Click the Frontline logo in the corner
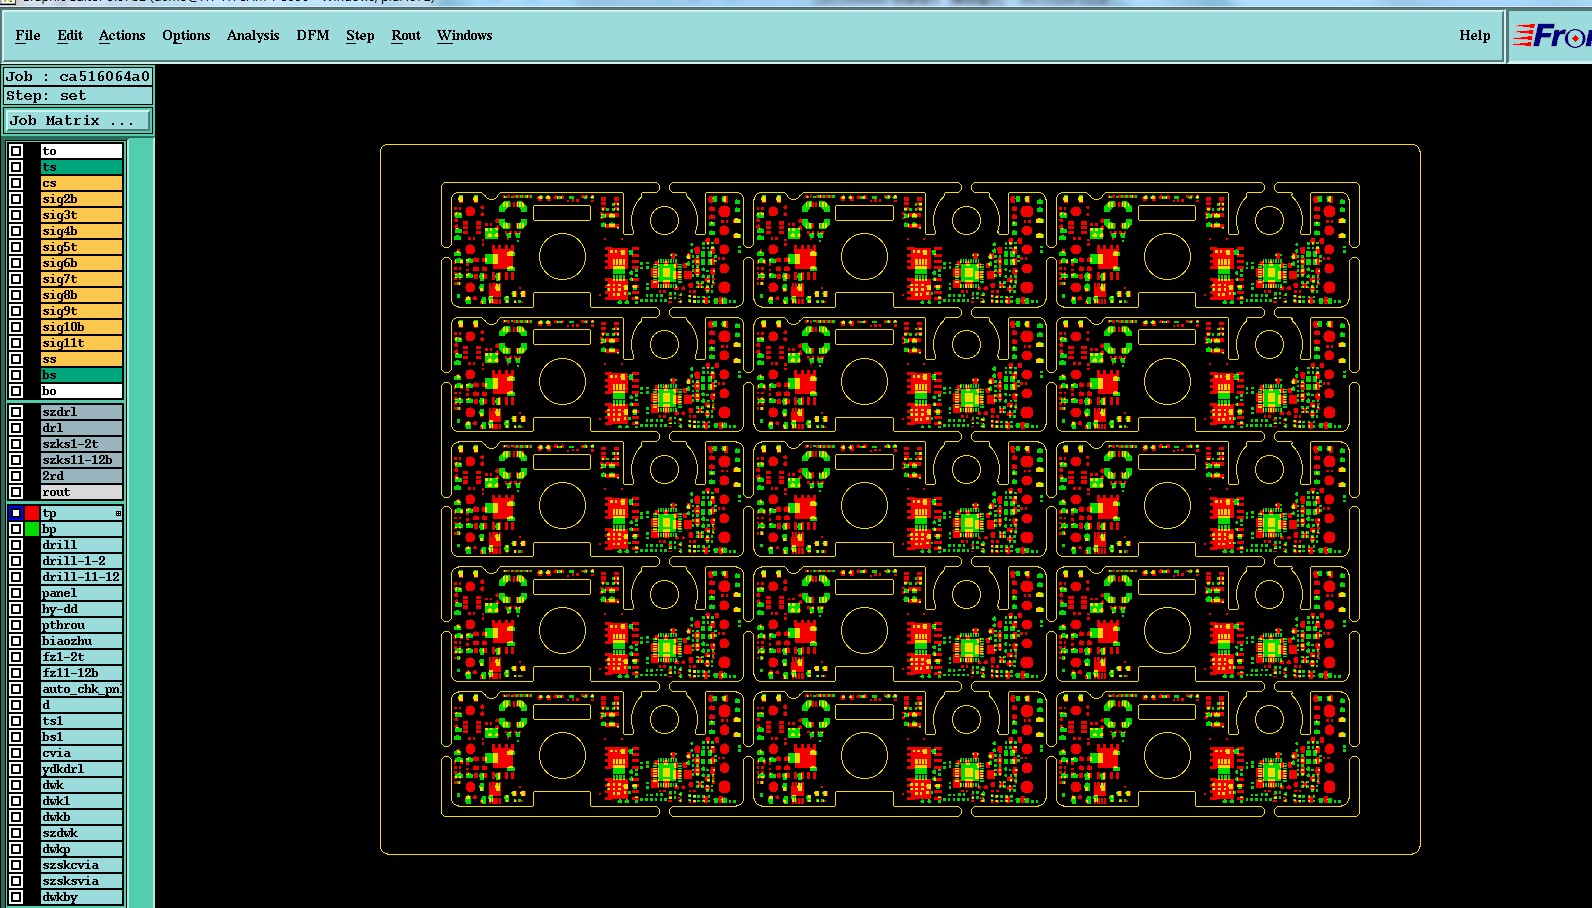This screenshot has width=1592, height=908. point(1550,36)
